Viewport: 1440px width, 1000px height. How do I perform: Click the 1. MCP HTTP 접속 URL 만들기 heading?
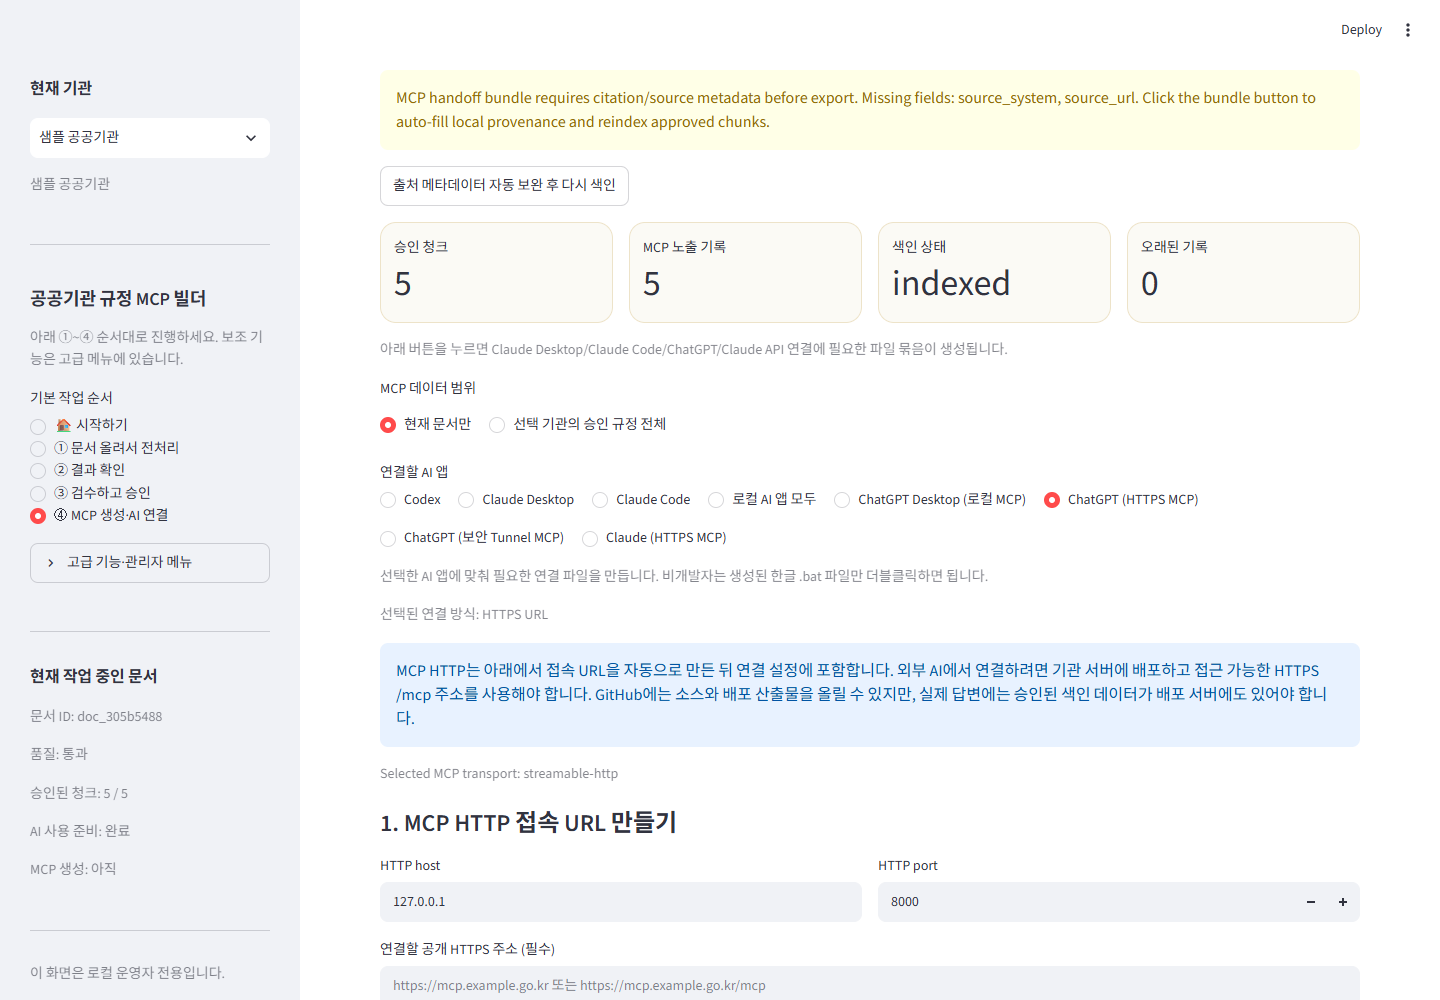coord(528,823)
